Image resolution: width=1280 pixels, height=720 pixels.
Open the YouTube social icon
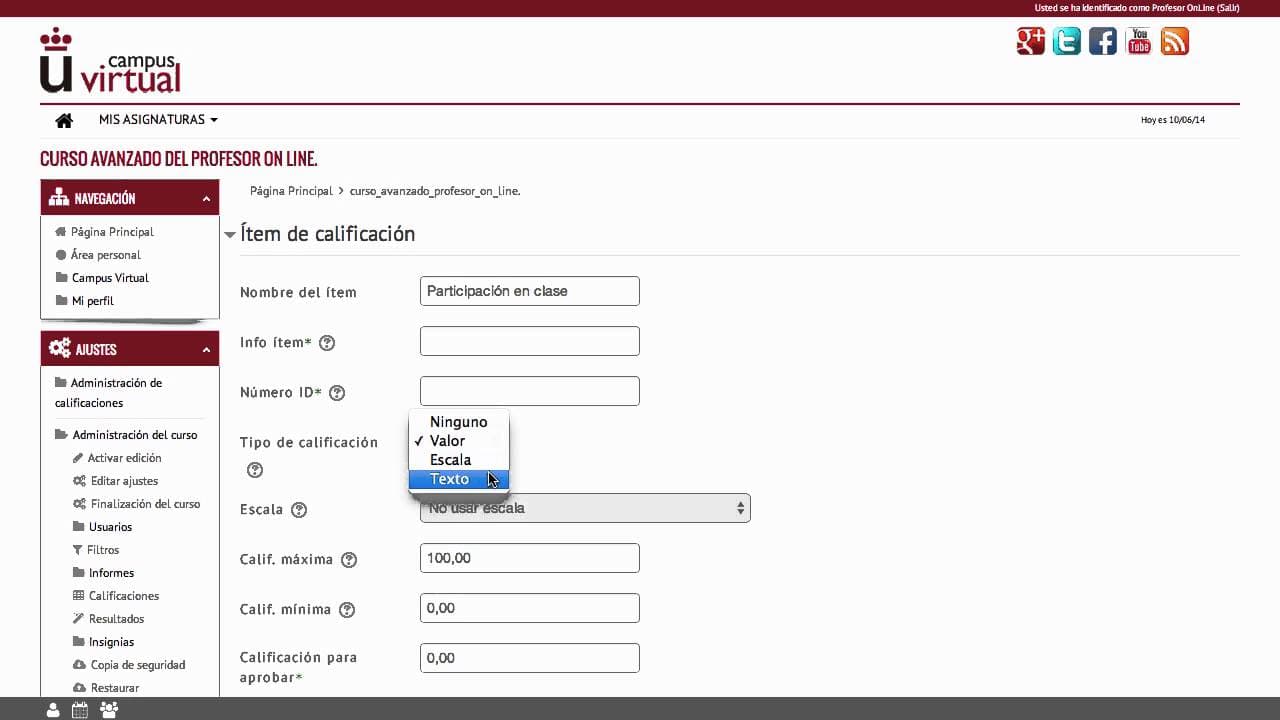coord(1139,41)
